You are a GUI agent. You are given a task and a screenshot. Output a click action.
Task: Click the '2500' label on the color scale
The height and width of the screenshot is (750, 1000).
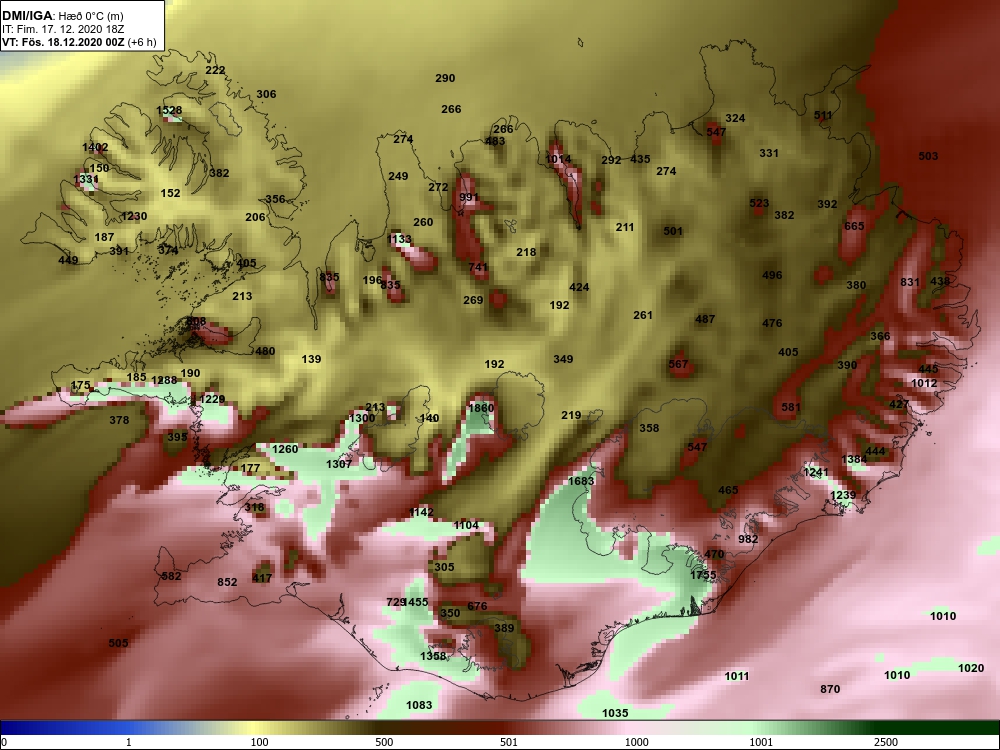[x=886, y=742]
